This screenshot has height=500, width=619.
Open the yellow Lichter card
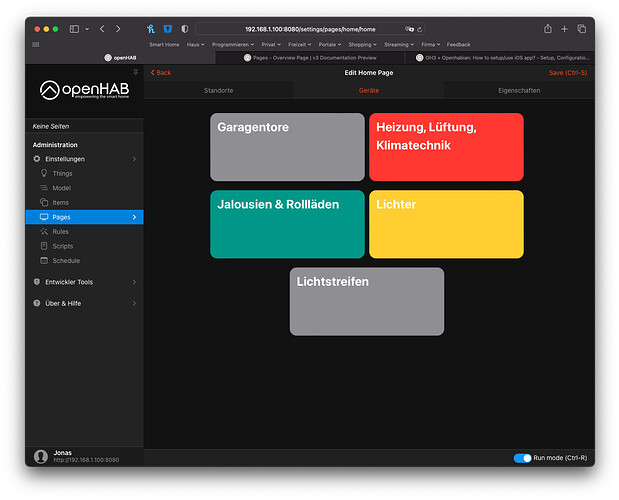(x=446, y=224)
